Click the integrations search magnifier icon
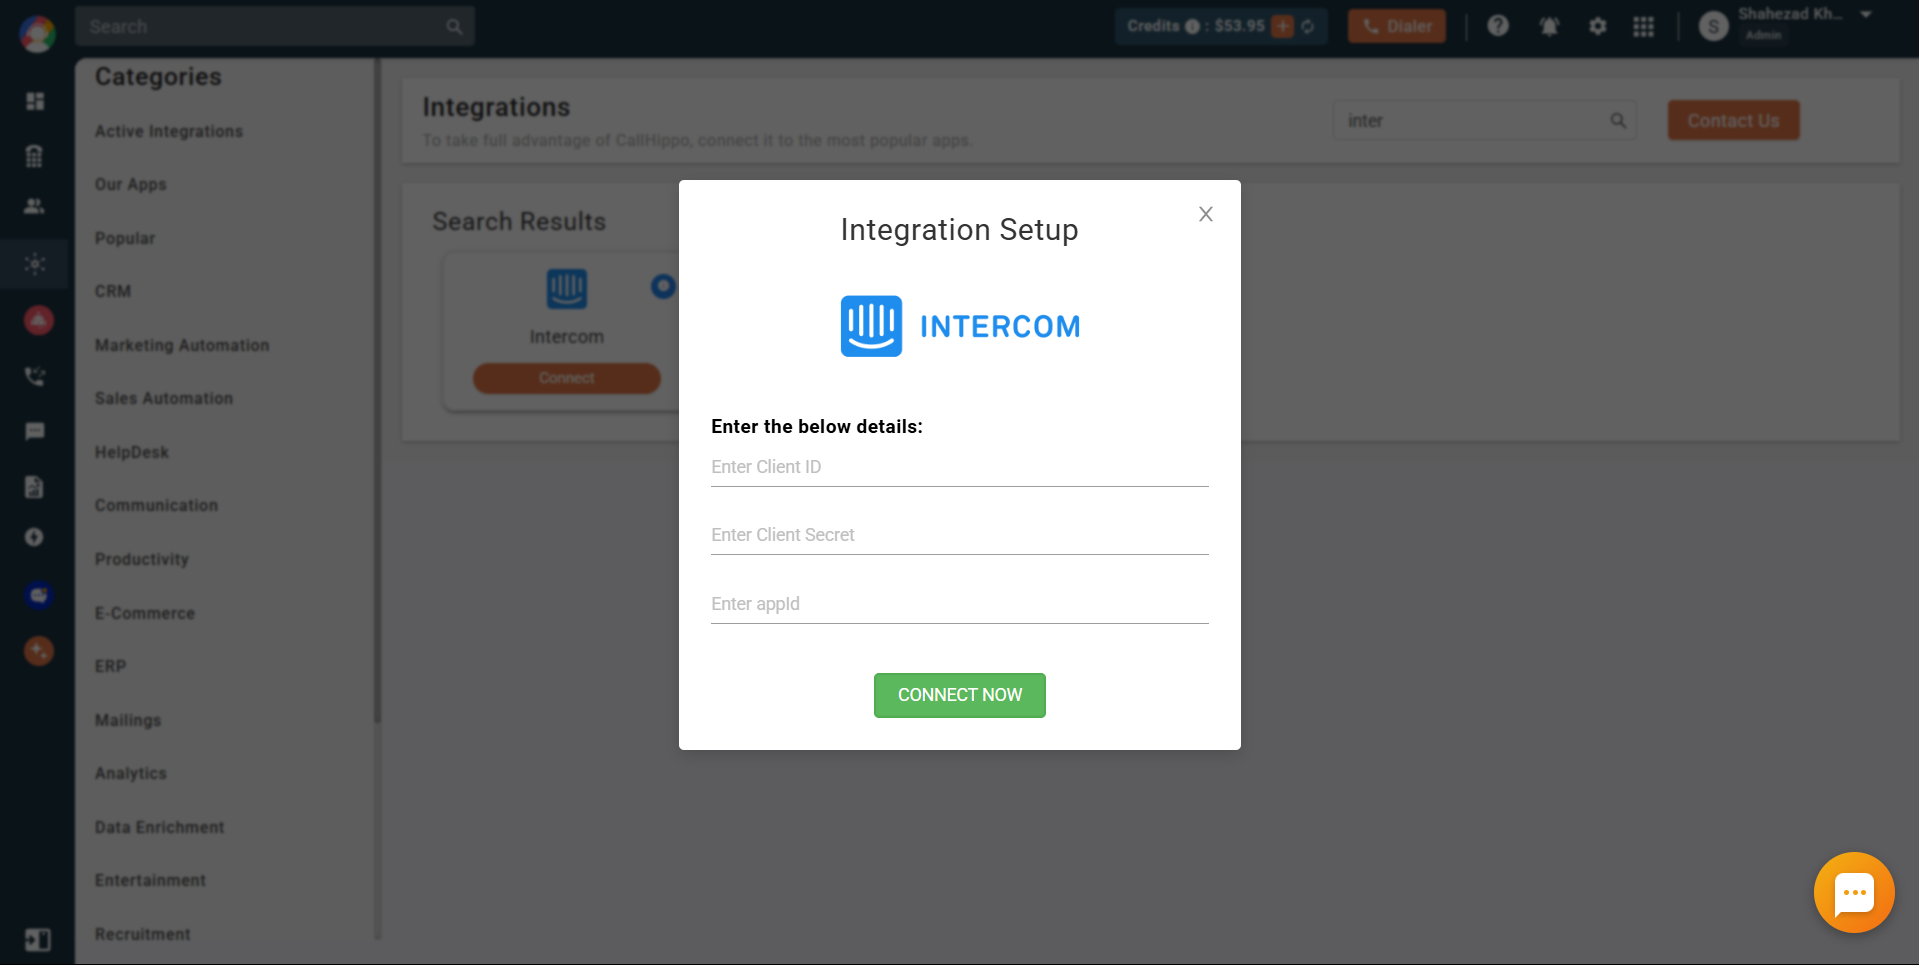The width and height of the screenshot is (1919, 965). (1618, 121)
